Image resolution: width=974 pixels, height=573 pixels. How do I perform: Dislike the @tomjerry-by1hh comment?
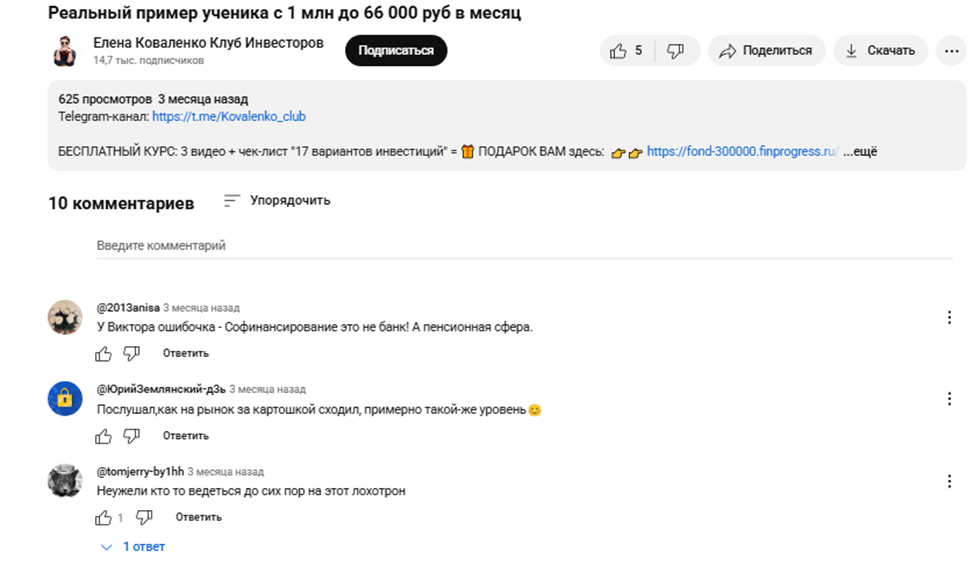tap(144, 517)
